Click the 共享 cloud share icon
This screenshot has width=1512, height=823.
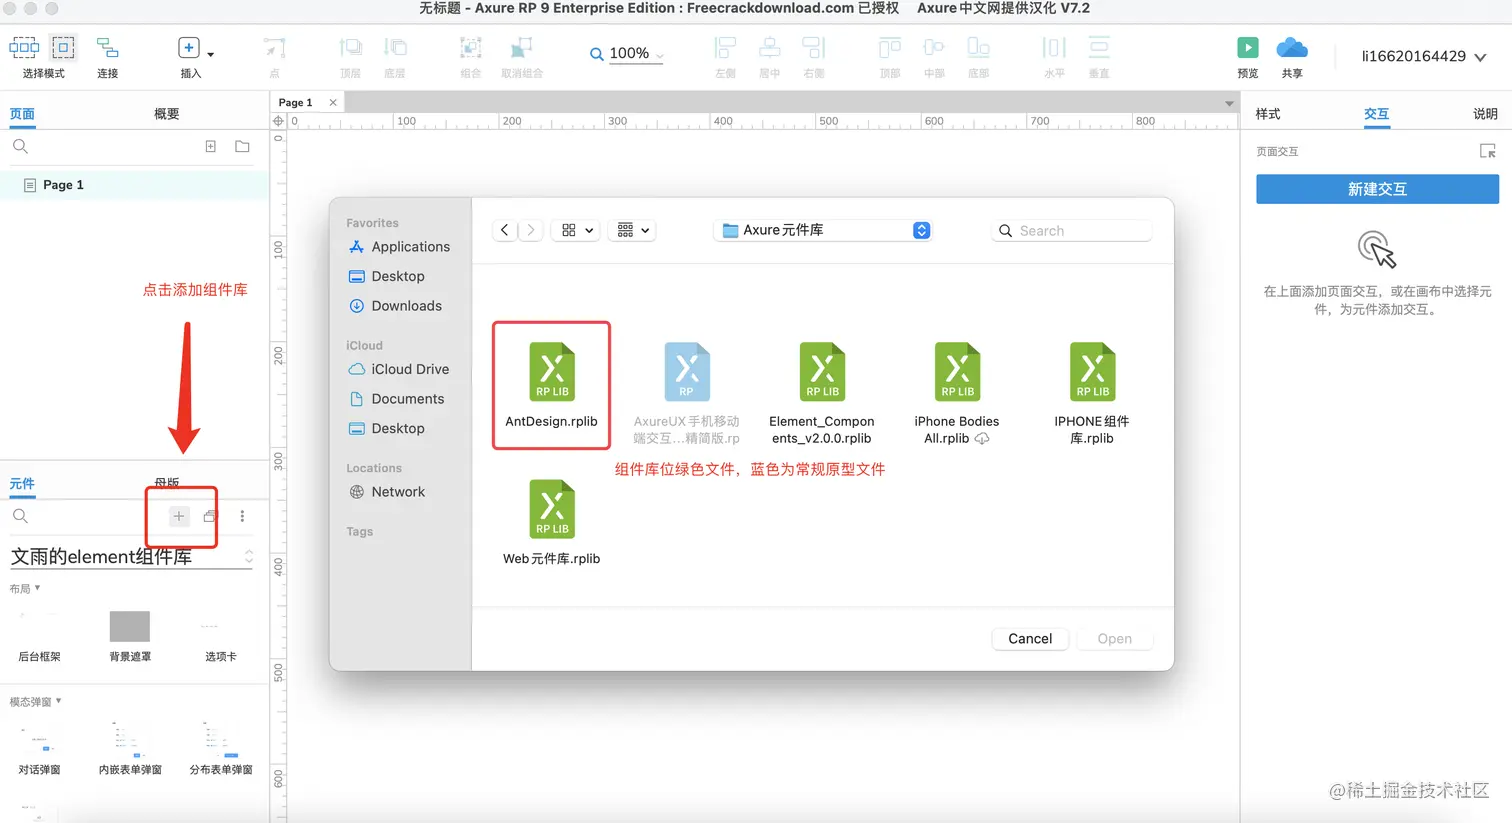point(1292,47)
